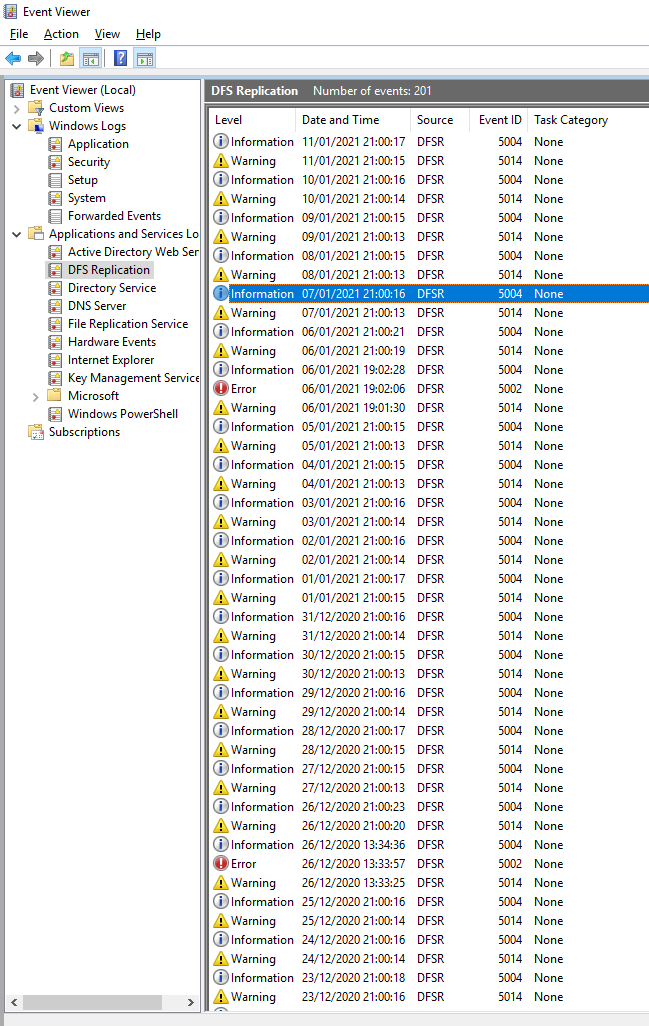Click the Warning icon at 11/01/2021 21:00:15

[x=221, y=161]
